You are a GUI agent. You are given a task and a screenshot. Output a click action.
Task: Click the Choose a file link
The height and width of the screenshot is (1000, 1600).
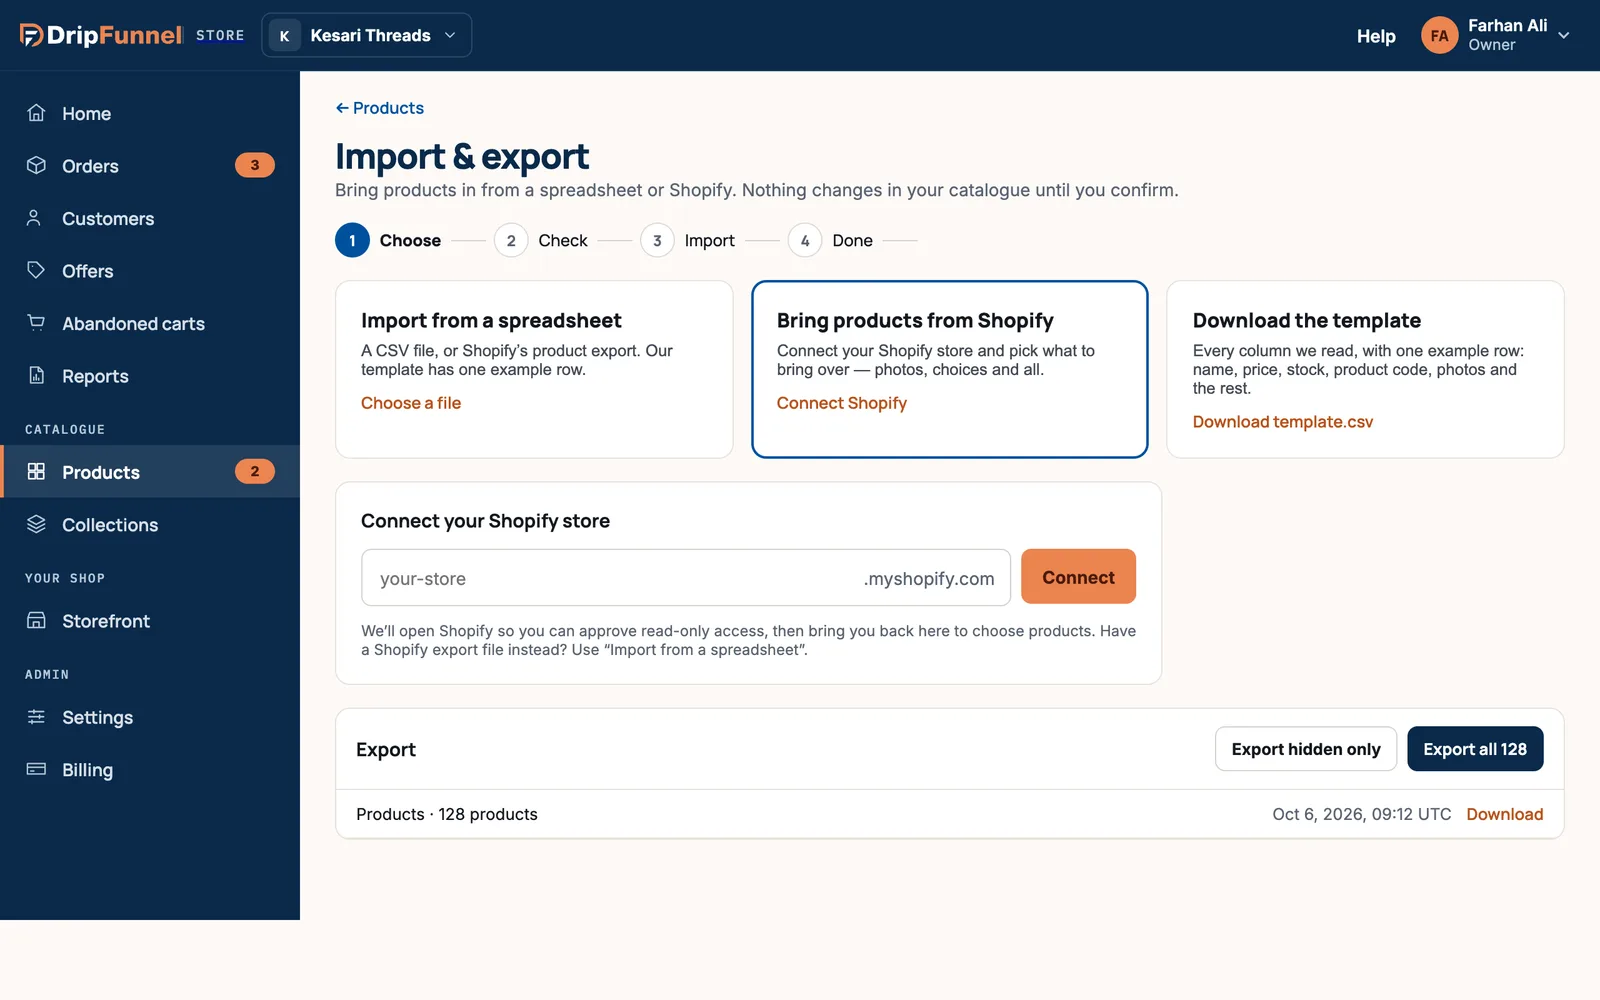click(411, 403)
